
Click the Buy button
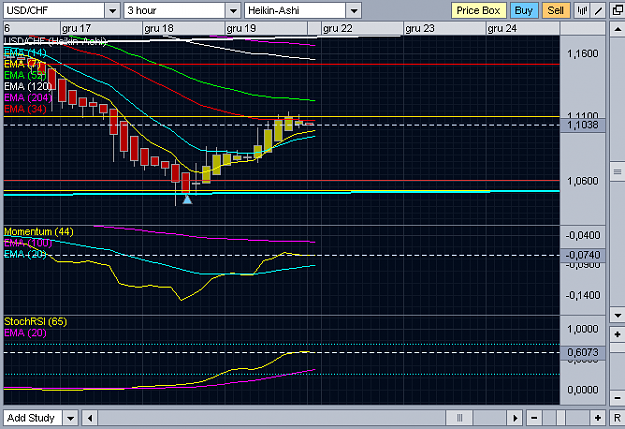(524, 10)
